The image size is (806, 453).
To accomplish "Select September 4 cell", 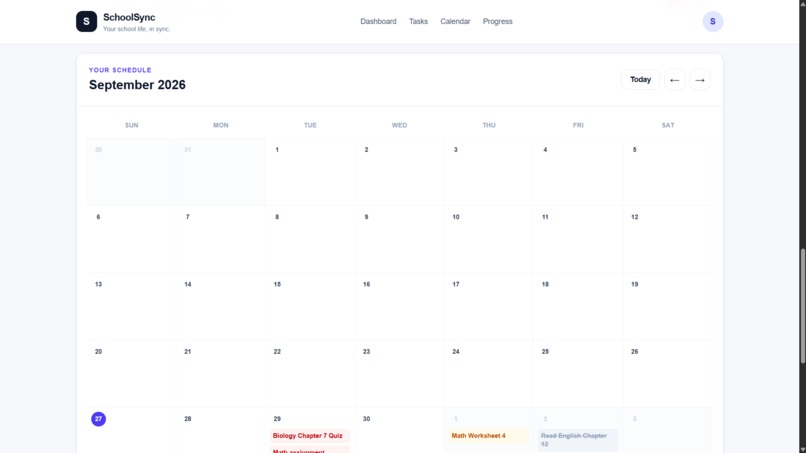I will [578, 172].
